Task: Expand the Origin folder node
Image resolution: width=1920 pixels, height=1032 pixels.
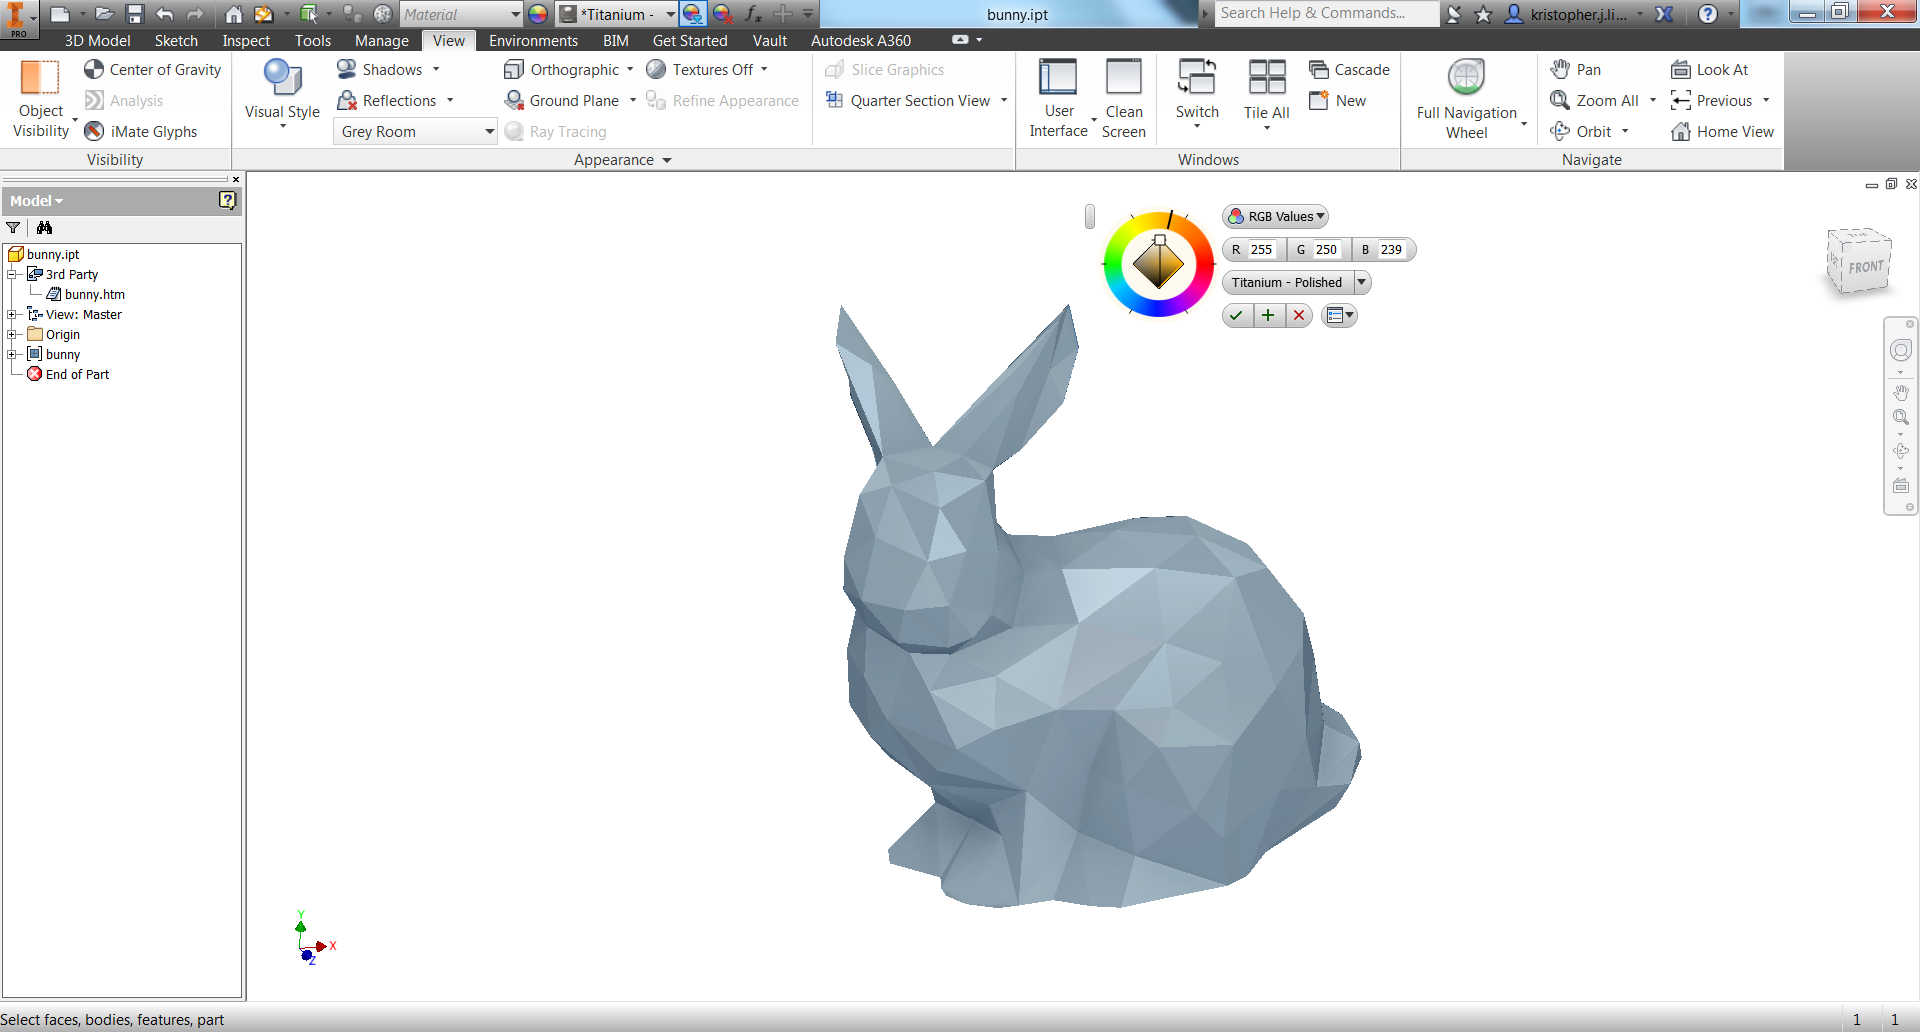Action: pyautogui.click(x=12, y=334)
